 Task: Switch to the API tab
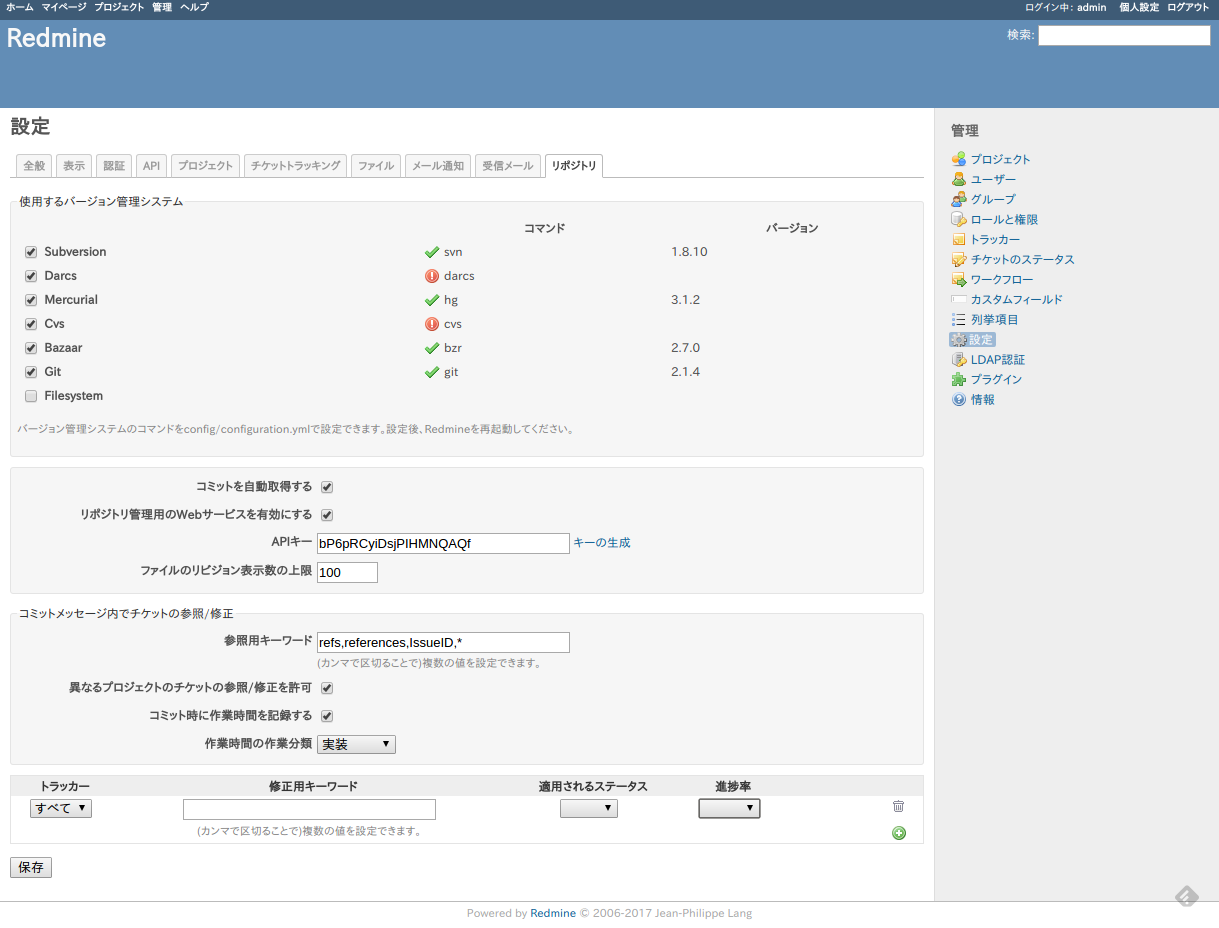151,166
